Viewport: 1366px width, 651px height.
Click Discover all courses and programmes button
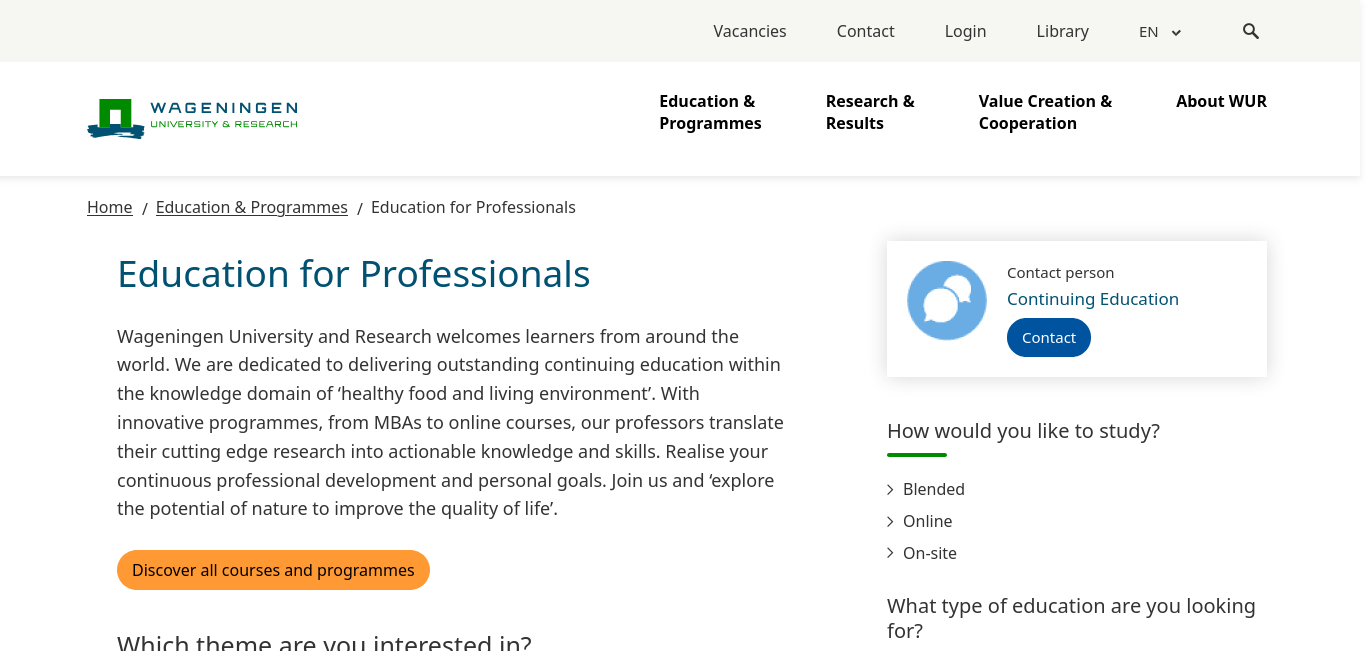pyautogui.click(x=273, y=570)
